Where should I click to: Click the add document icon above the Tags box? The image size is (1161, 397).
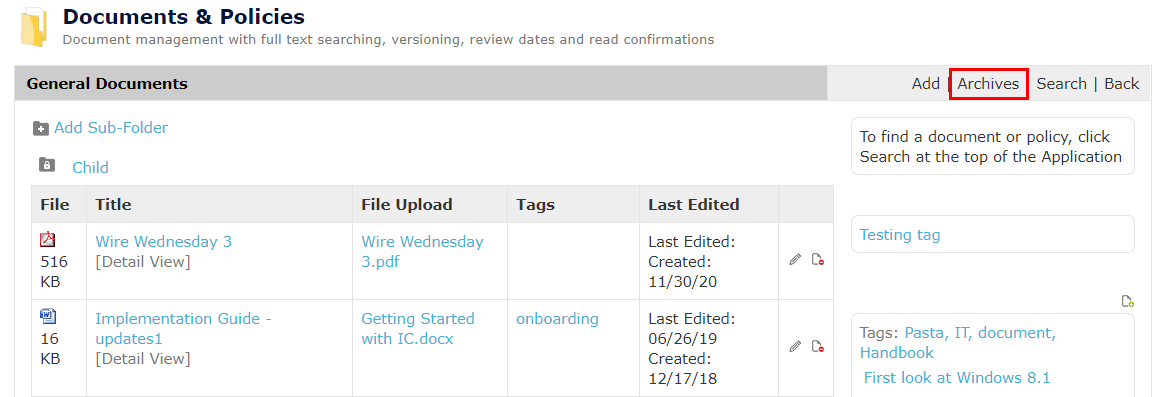pyautogui.click(x=1128, y=301)
